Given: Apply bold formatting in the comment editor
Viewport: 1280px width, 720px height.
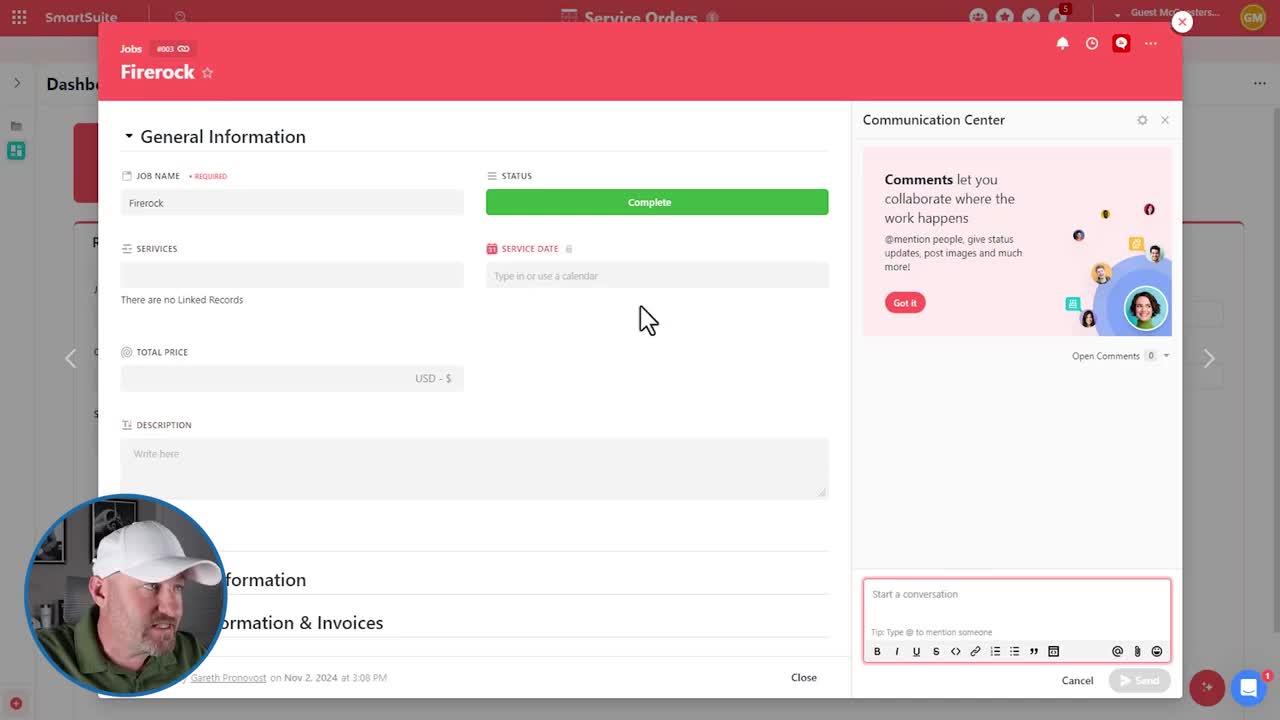Looking at the screenshot, I should [x=877, y=652].
